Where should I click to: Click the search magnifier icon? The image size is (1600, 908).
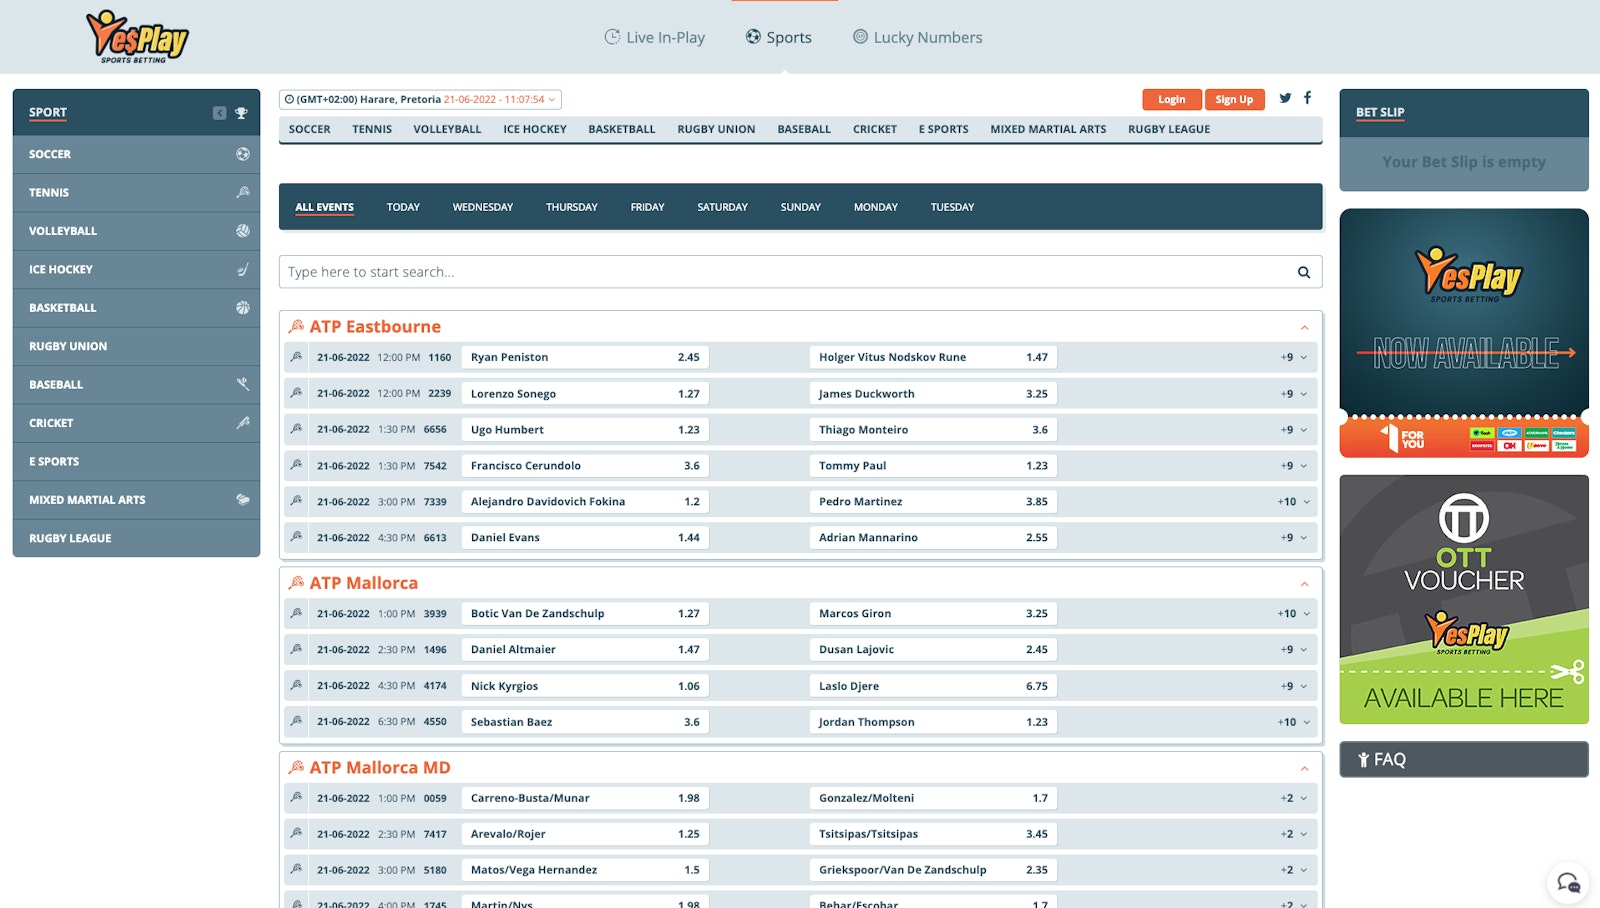(x=1303, y=272)
